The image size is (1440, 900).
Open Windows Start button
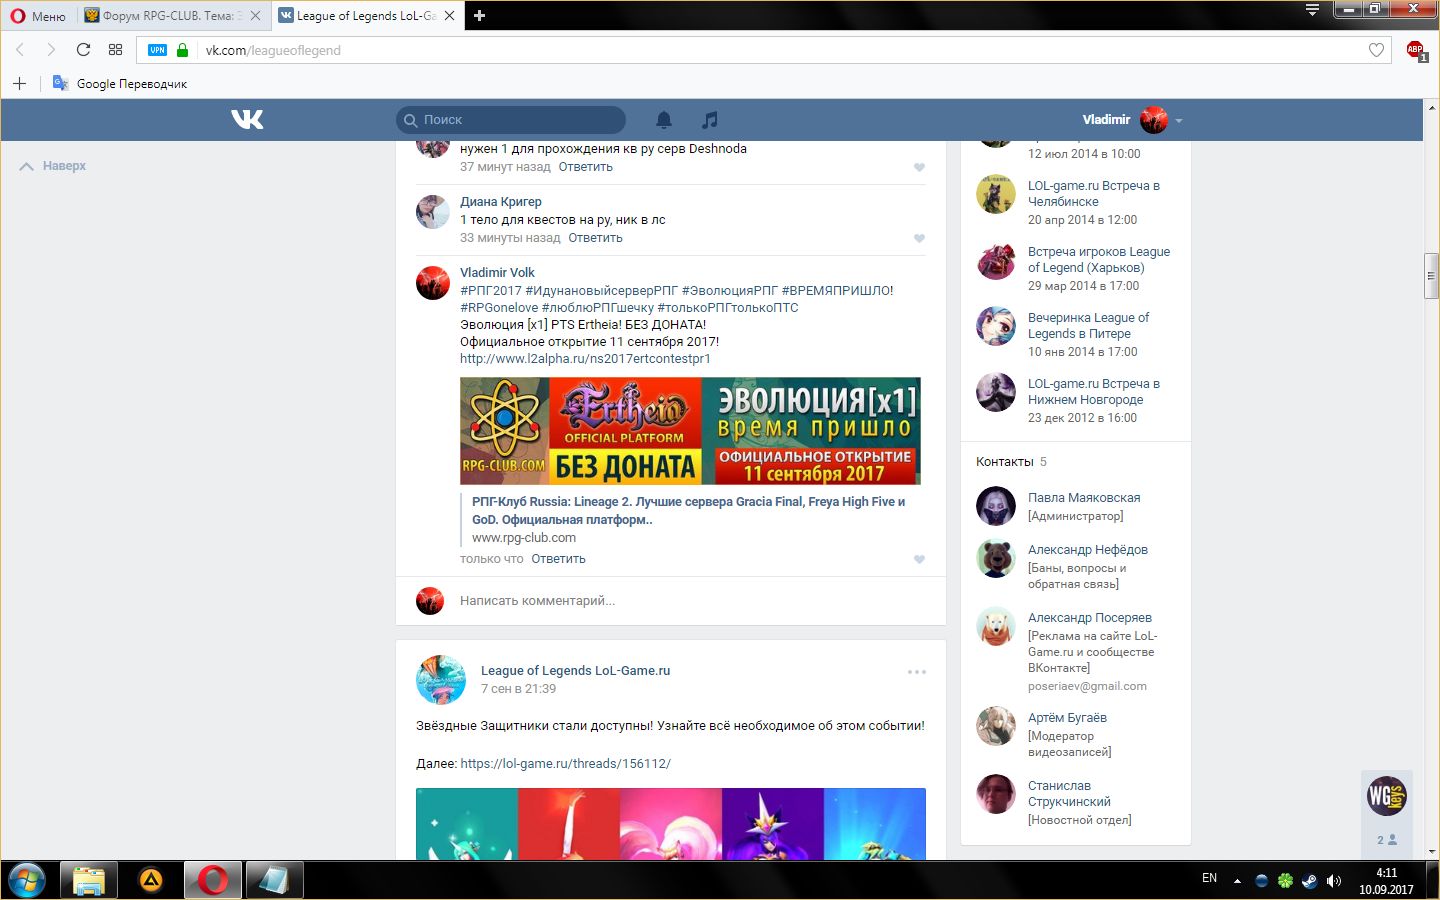pyautogui.click(x=27, y=880)
